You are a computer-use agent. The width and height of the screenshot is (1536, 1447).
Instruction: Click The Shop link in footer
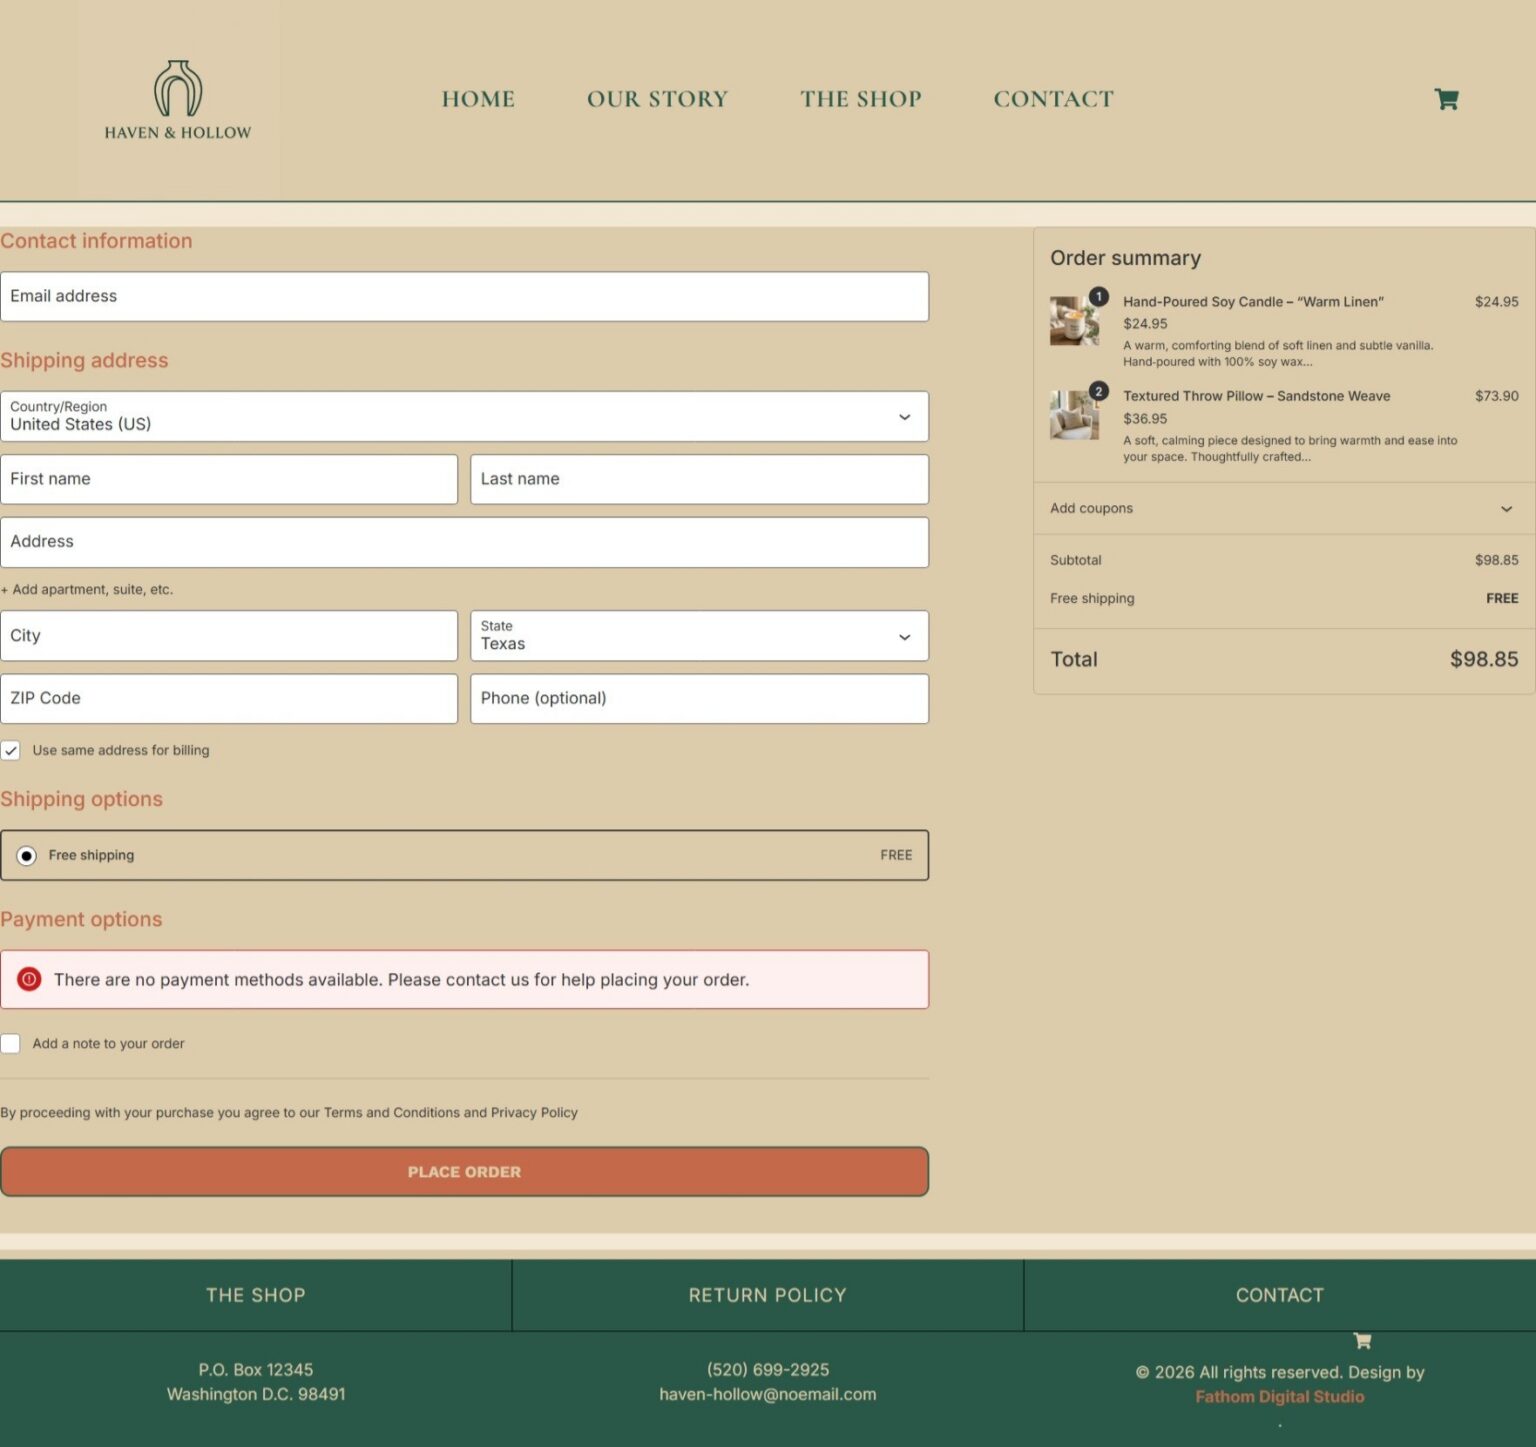coord(256,1295)
